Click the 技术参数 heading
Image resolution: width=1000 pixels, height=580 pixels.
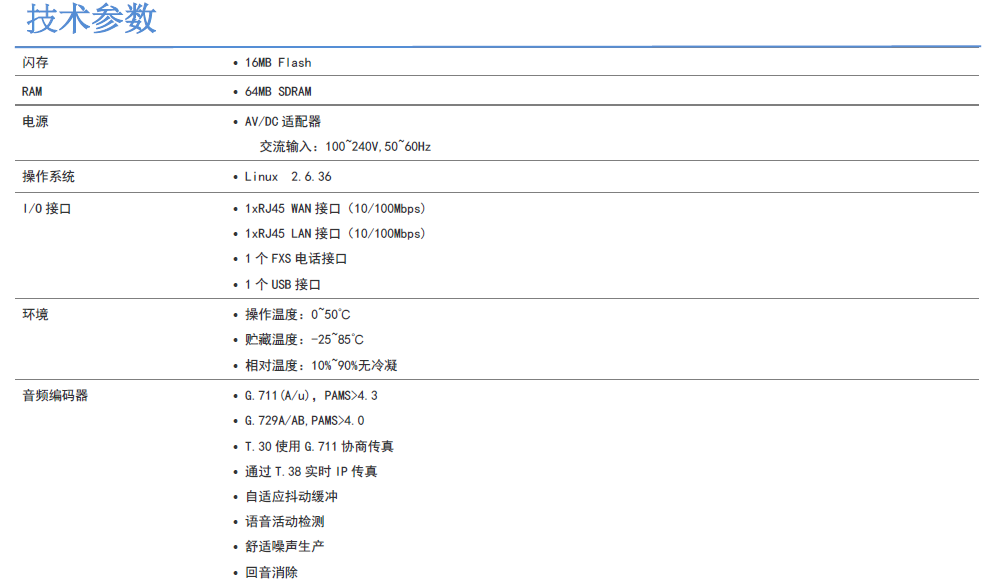[x=92, y=20]
